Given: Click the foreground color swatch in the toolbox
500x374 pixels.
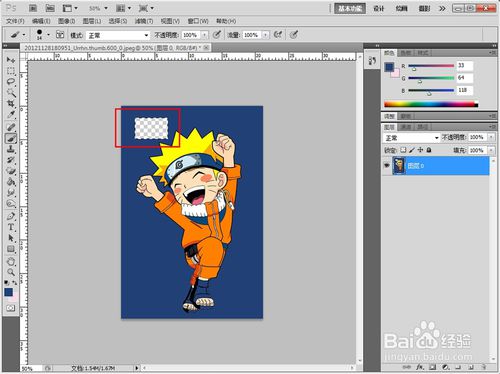Looking at the screenshot, I should click(x=8, y=292).
